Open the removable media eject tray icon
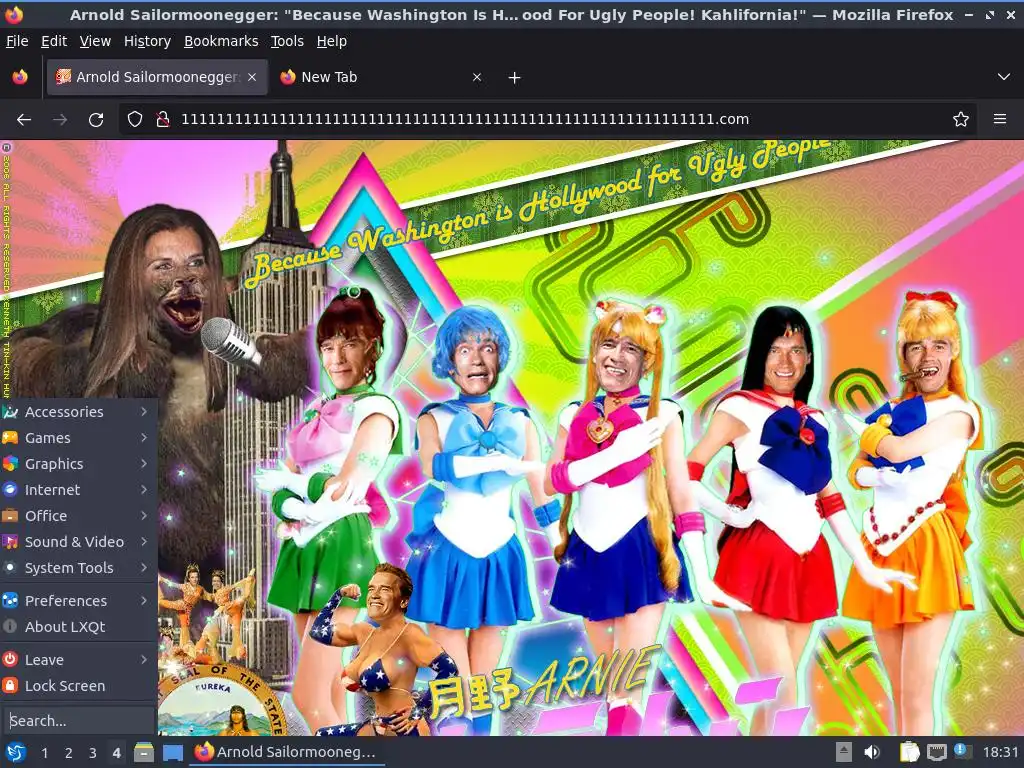This screenshot has width=1024, height=768. point(844,752)
